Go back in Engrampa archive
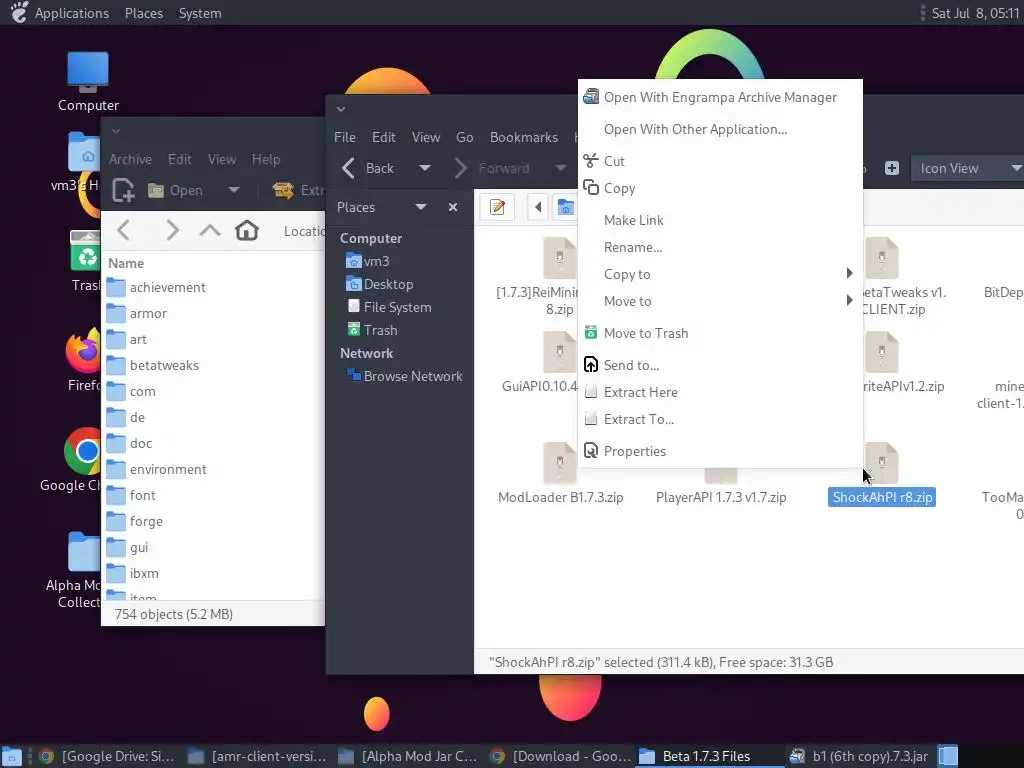The width and height of the screenshot is (1024, 768). point(123,230)
